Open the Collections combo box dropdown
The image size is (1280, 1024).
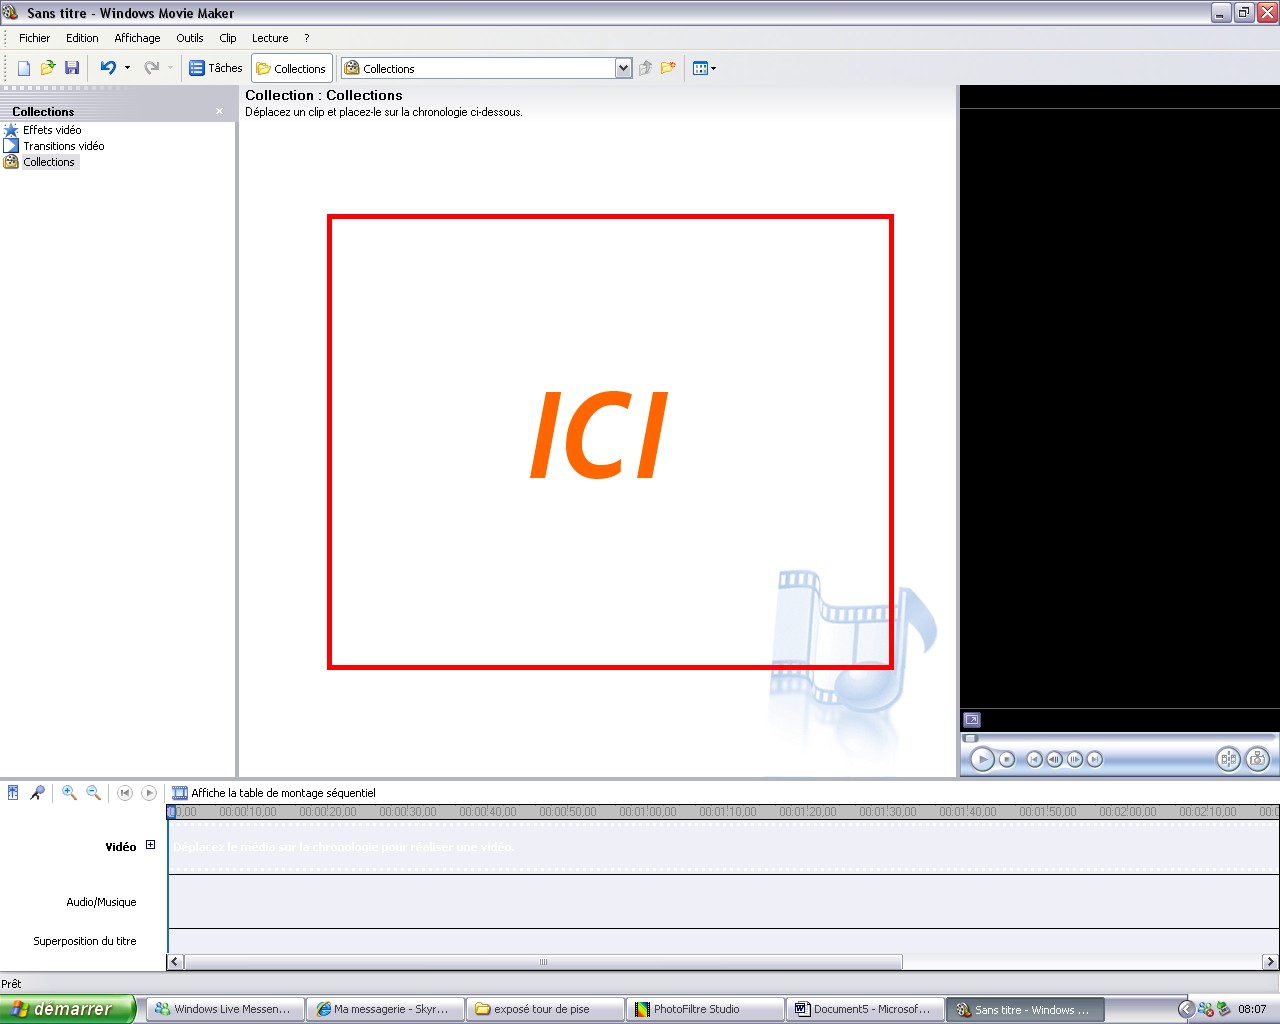click(624, 68)
